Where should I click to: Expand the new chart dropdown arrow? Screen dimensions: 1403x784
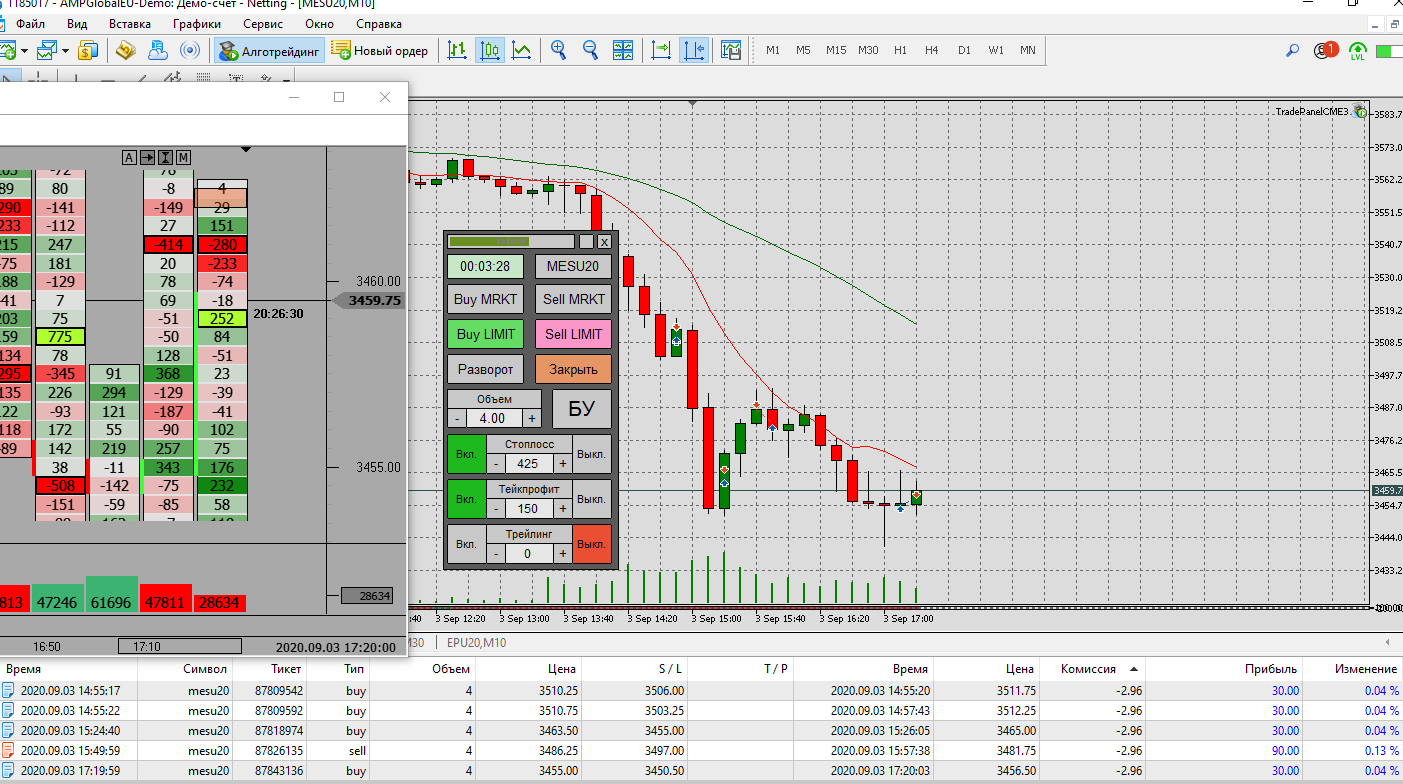[x=24, y=50]
